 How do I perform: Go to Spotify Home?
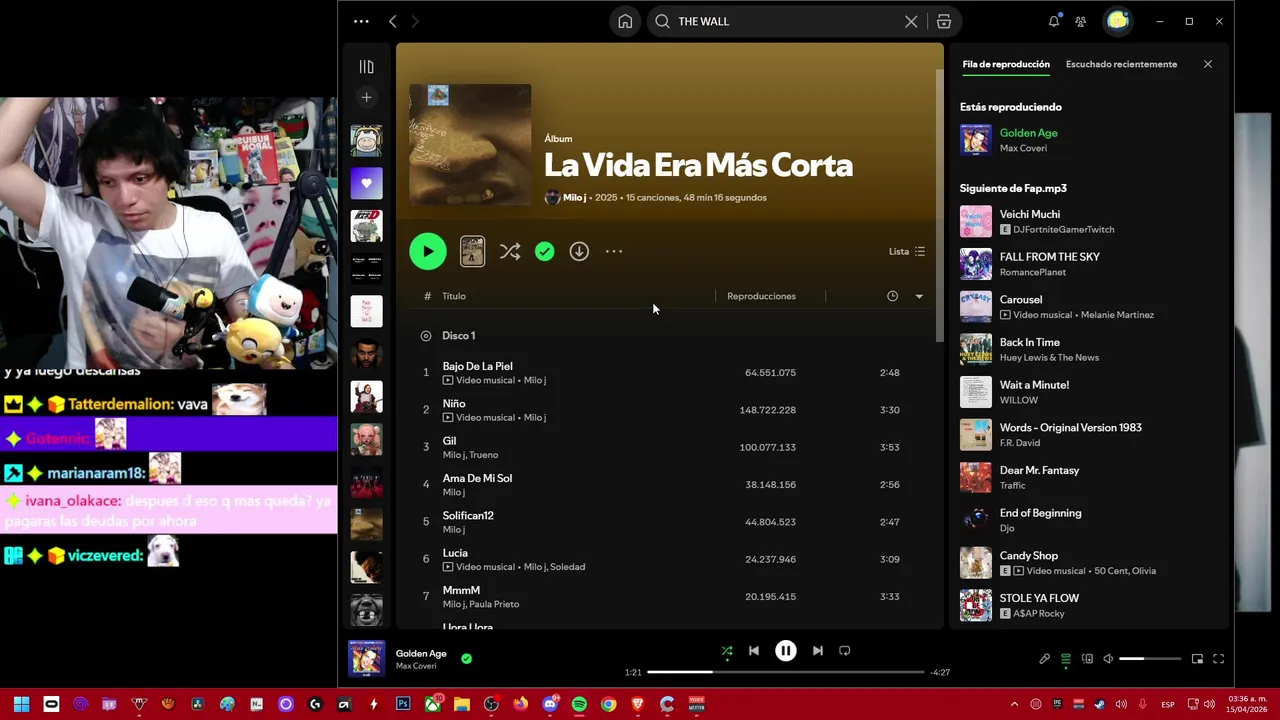point(625,21)
